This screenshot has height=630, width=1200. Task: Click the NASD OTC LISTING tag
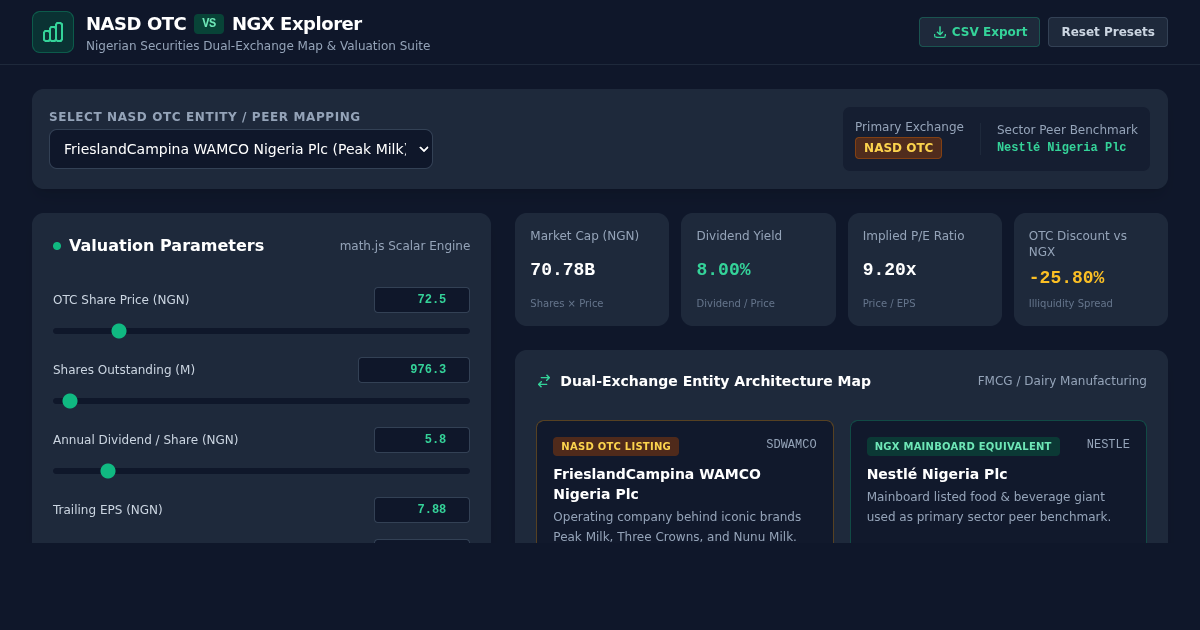click(x=616, y=447)
